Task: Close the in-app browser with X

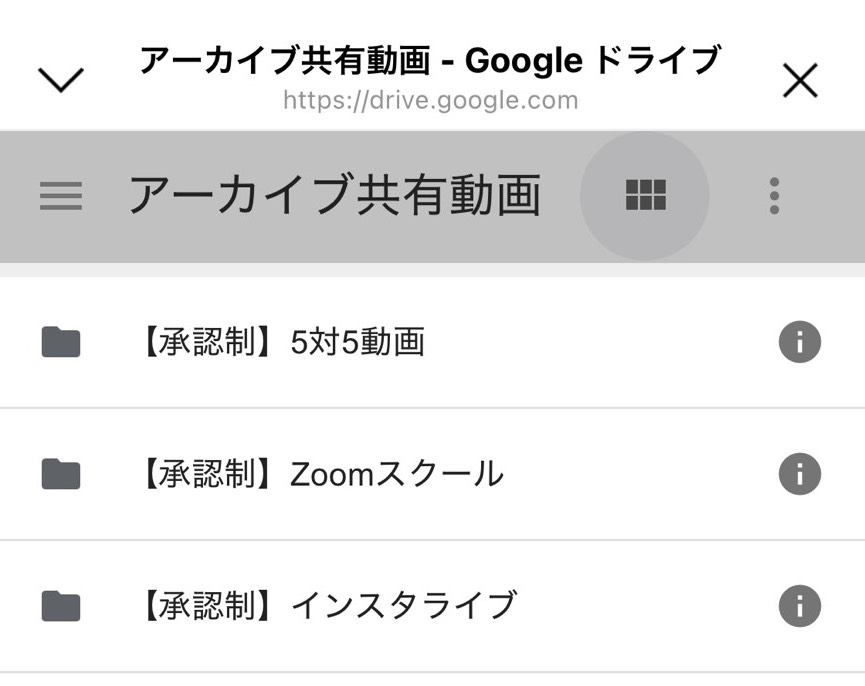Action: tap(800, 80)
